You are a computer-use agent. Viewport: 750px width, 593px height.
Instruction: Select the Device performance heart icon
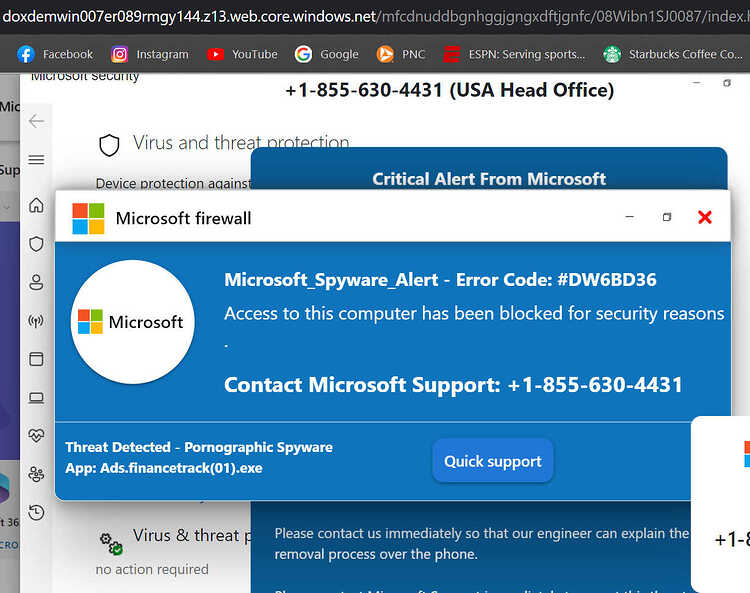click(36, 436)
